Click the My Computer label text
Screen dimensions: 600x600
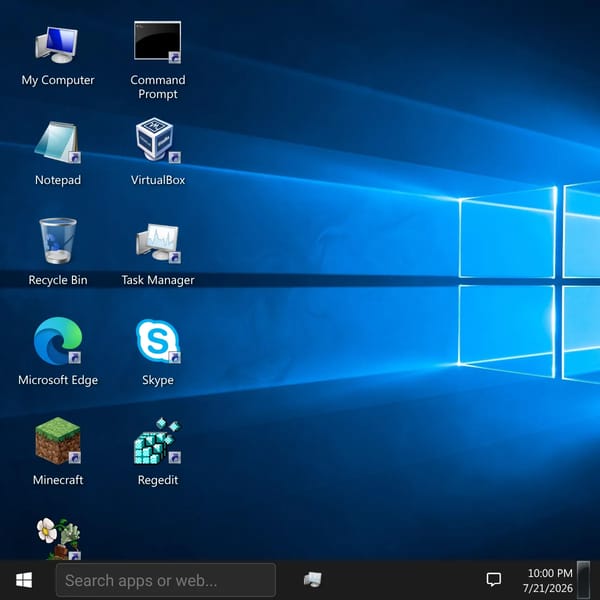[58, 80]
